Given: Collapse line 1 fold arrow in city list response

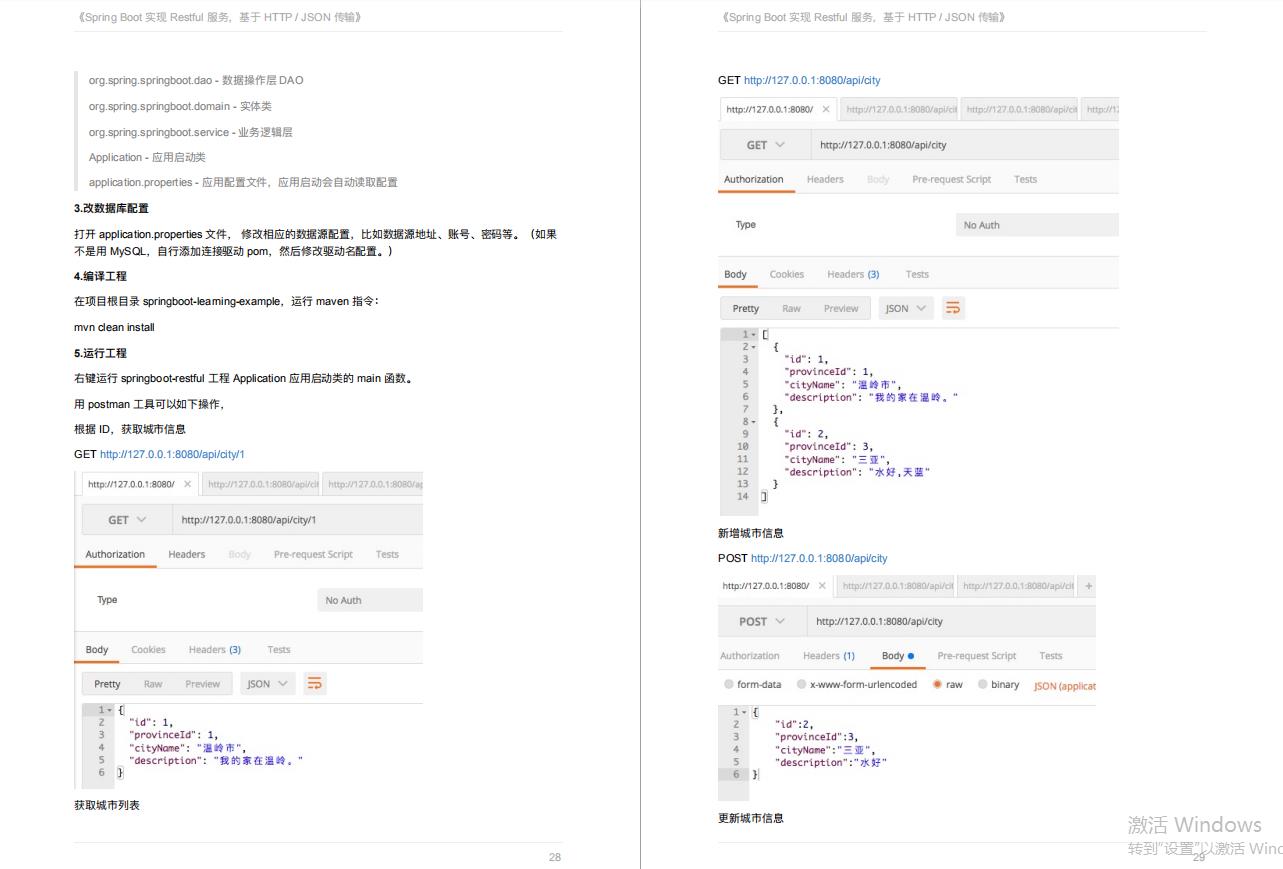Looking at the screenshot, I should pyautogui.click(x=755, y=334).
